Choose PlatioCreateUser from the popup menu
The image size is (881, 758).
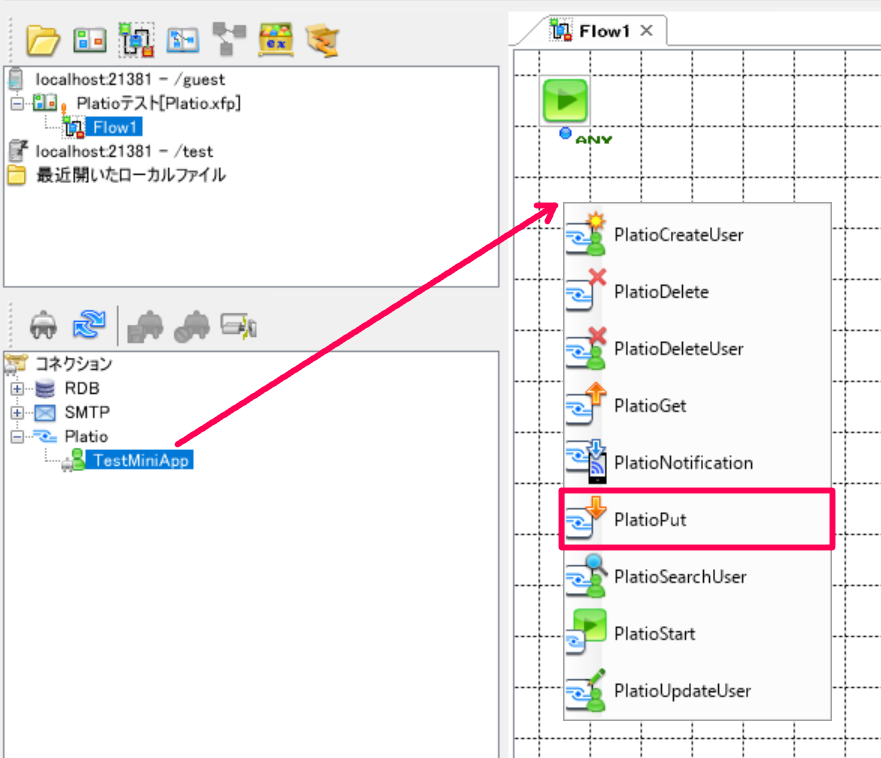pos(697,234)
